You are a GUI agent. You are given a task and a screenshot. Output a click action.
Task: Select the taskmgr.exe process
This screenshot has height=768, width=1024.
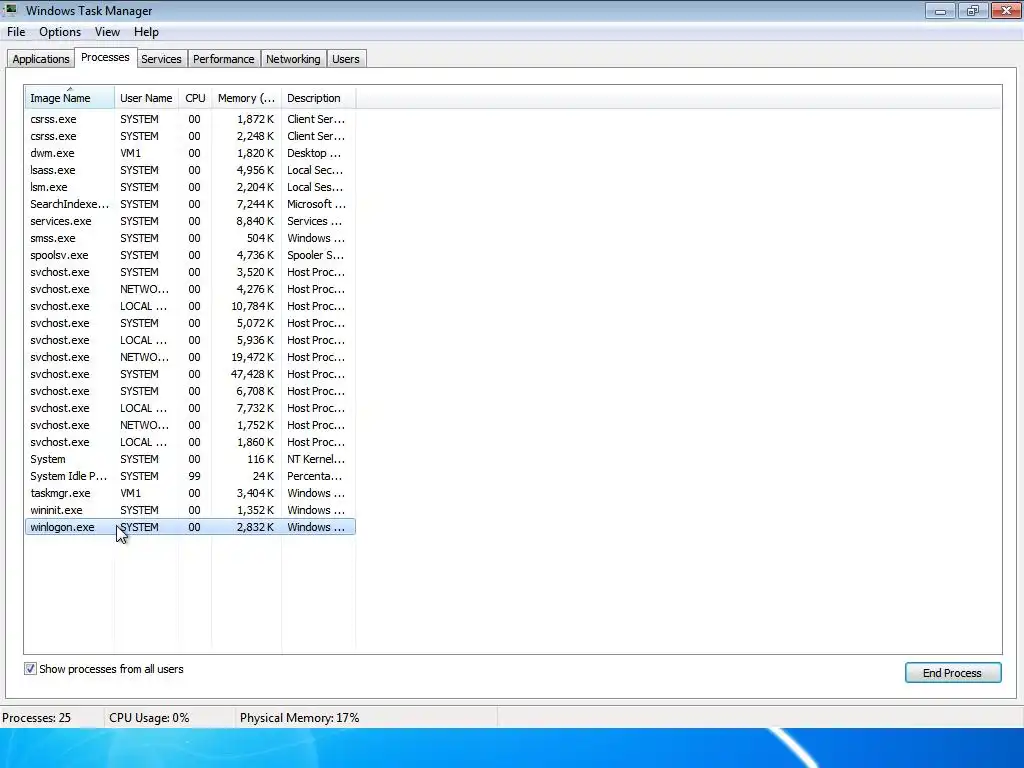point(190,493)
